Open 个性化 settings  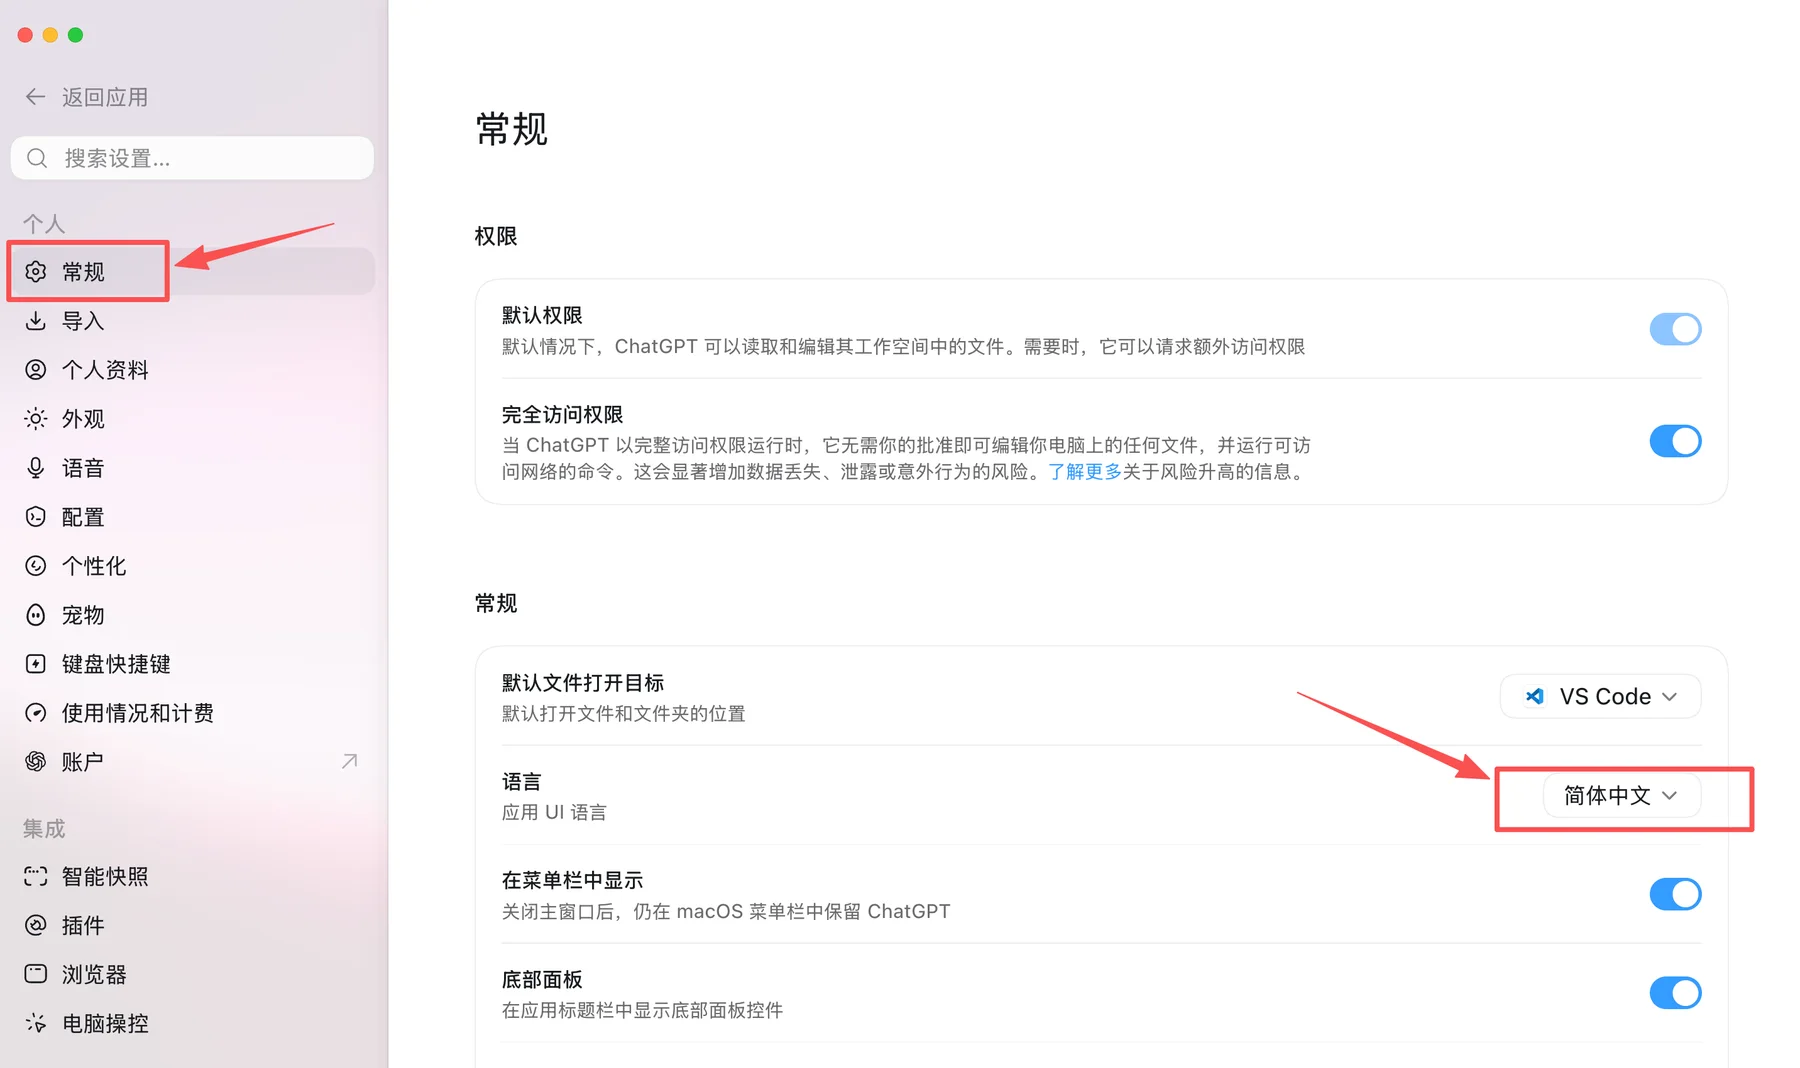(192, 566)
